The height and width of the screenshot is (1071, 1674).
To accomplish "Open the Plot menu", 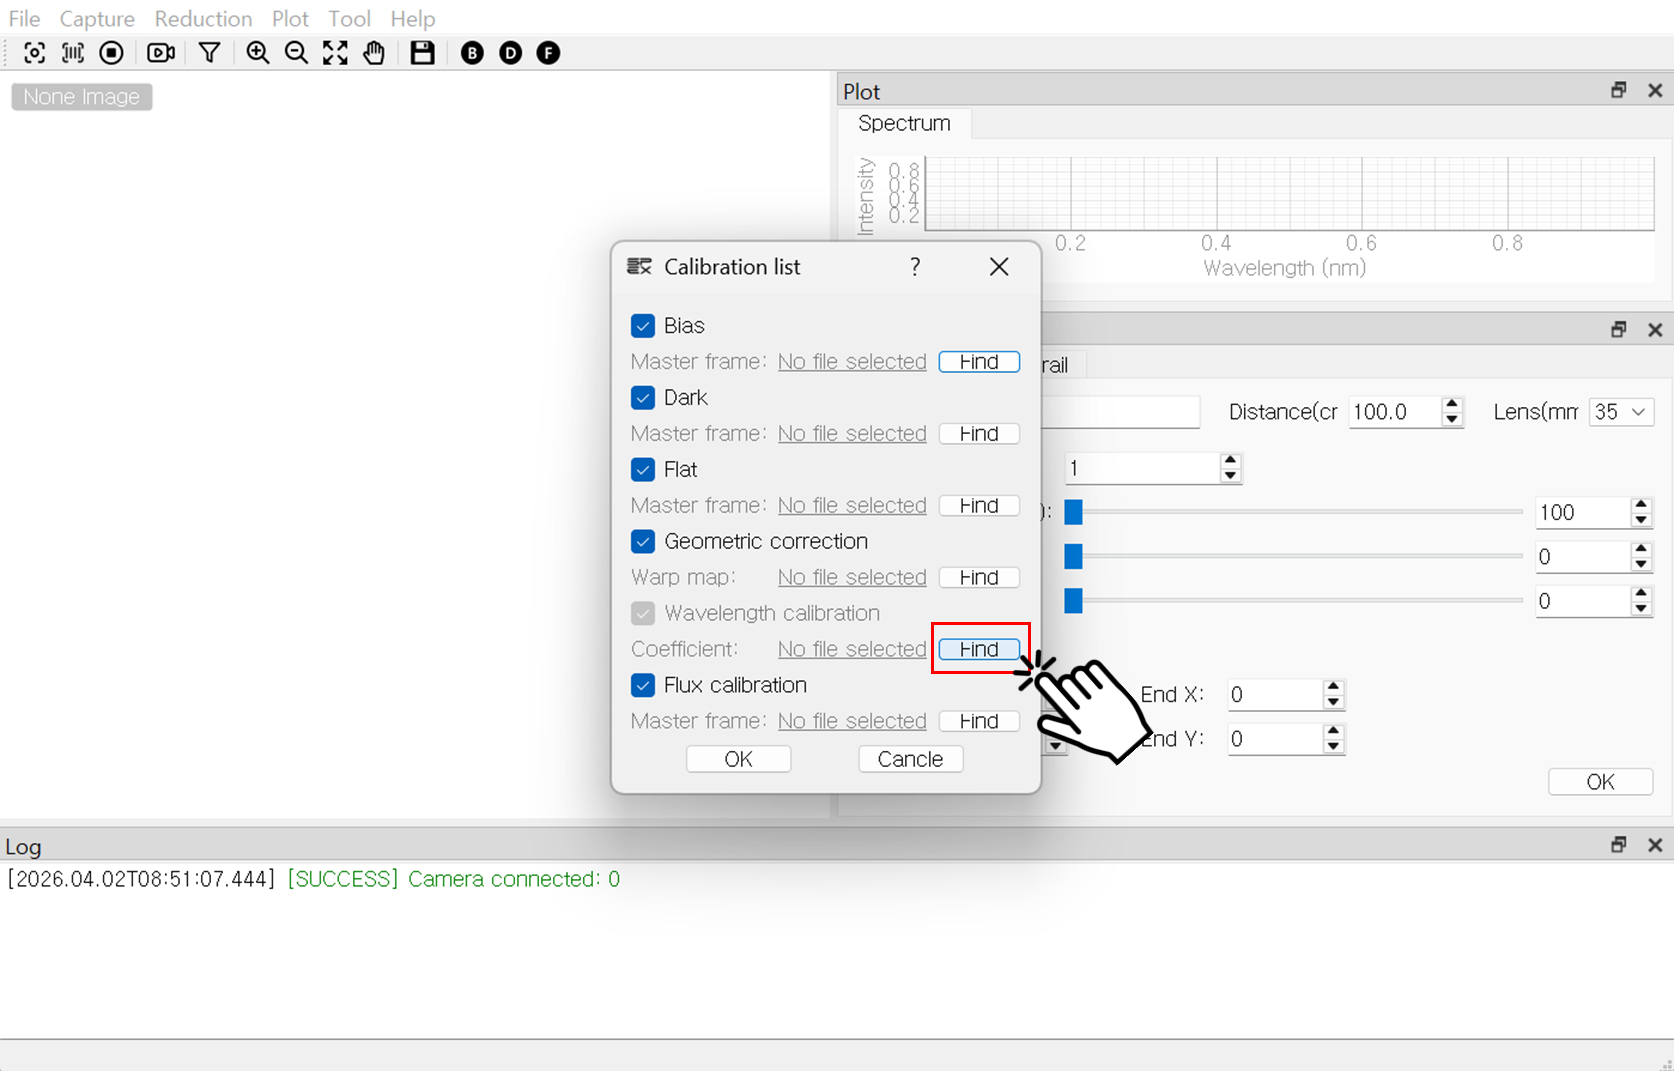I will coord(290,19).
